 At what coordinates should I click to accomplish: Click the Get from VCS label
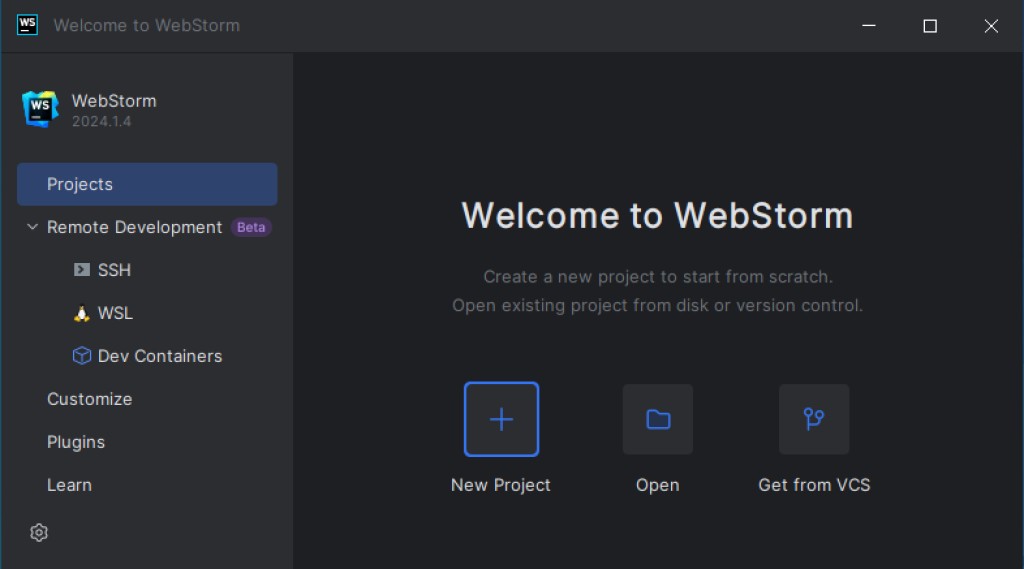click(x=814, y=485)
